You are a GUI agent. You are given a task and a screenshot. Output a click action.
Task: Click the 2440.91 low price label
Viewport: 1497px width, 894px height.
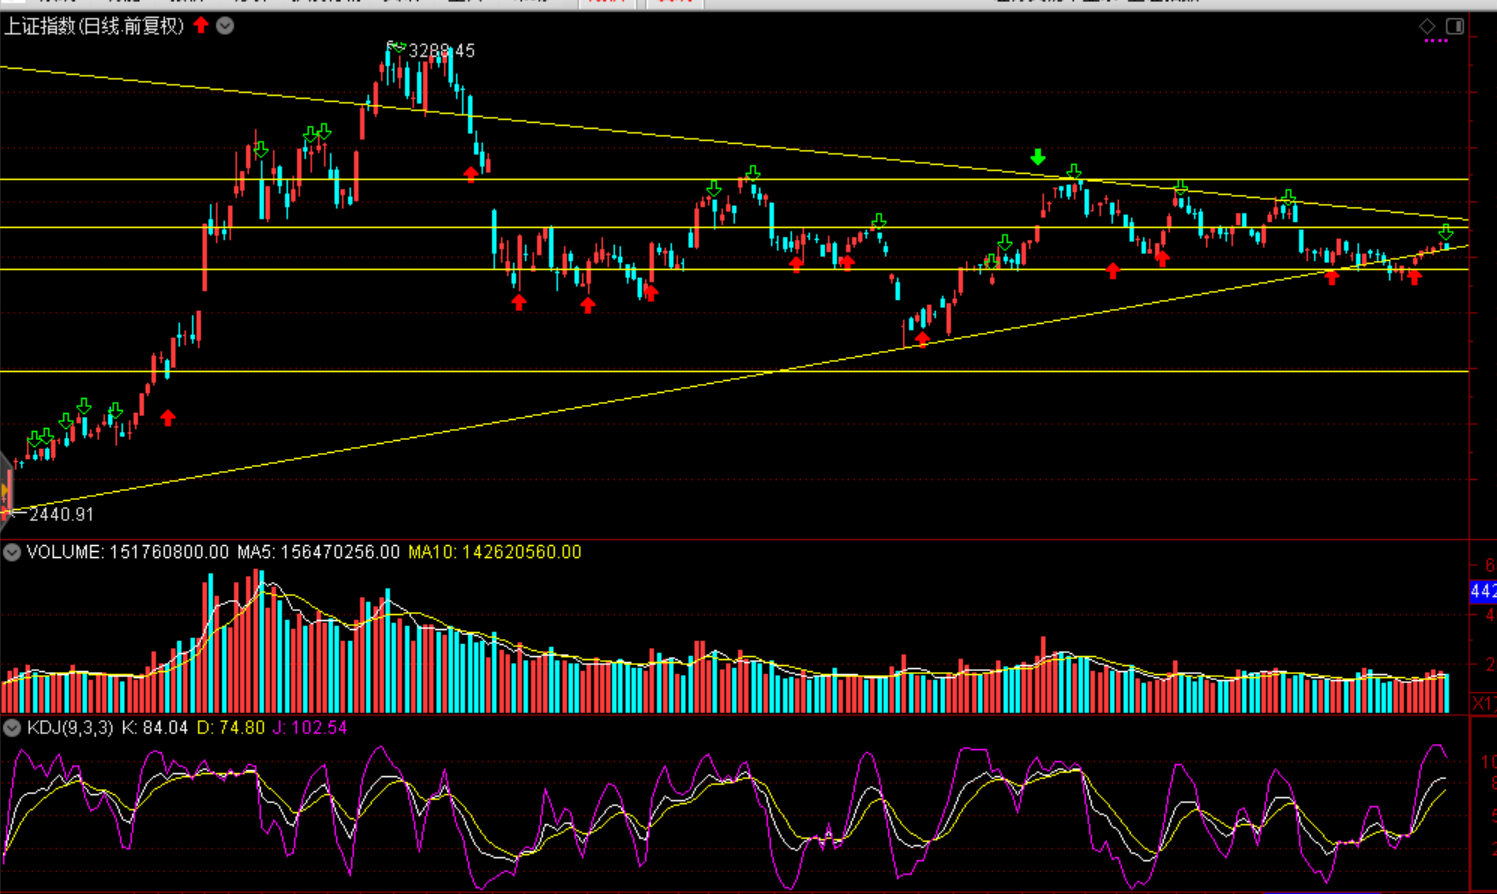pos(61,514)
